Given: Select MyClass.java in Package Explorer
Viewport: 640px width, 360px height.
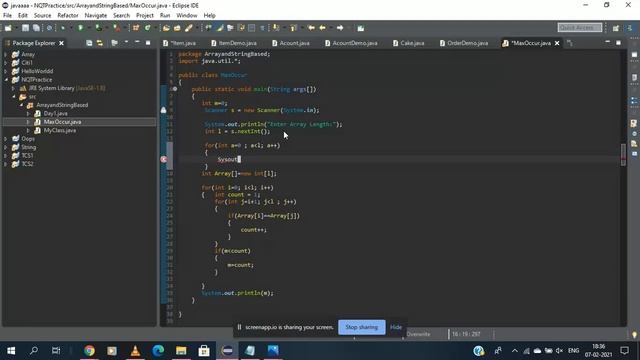Looking at the screenshot, I should tap(60, 130).
